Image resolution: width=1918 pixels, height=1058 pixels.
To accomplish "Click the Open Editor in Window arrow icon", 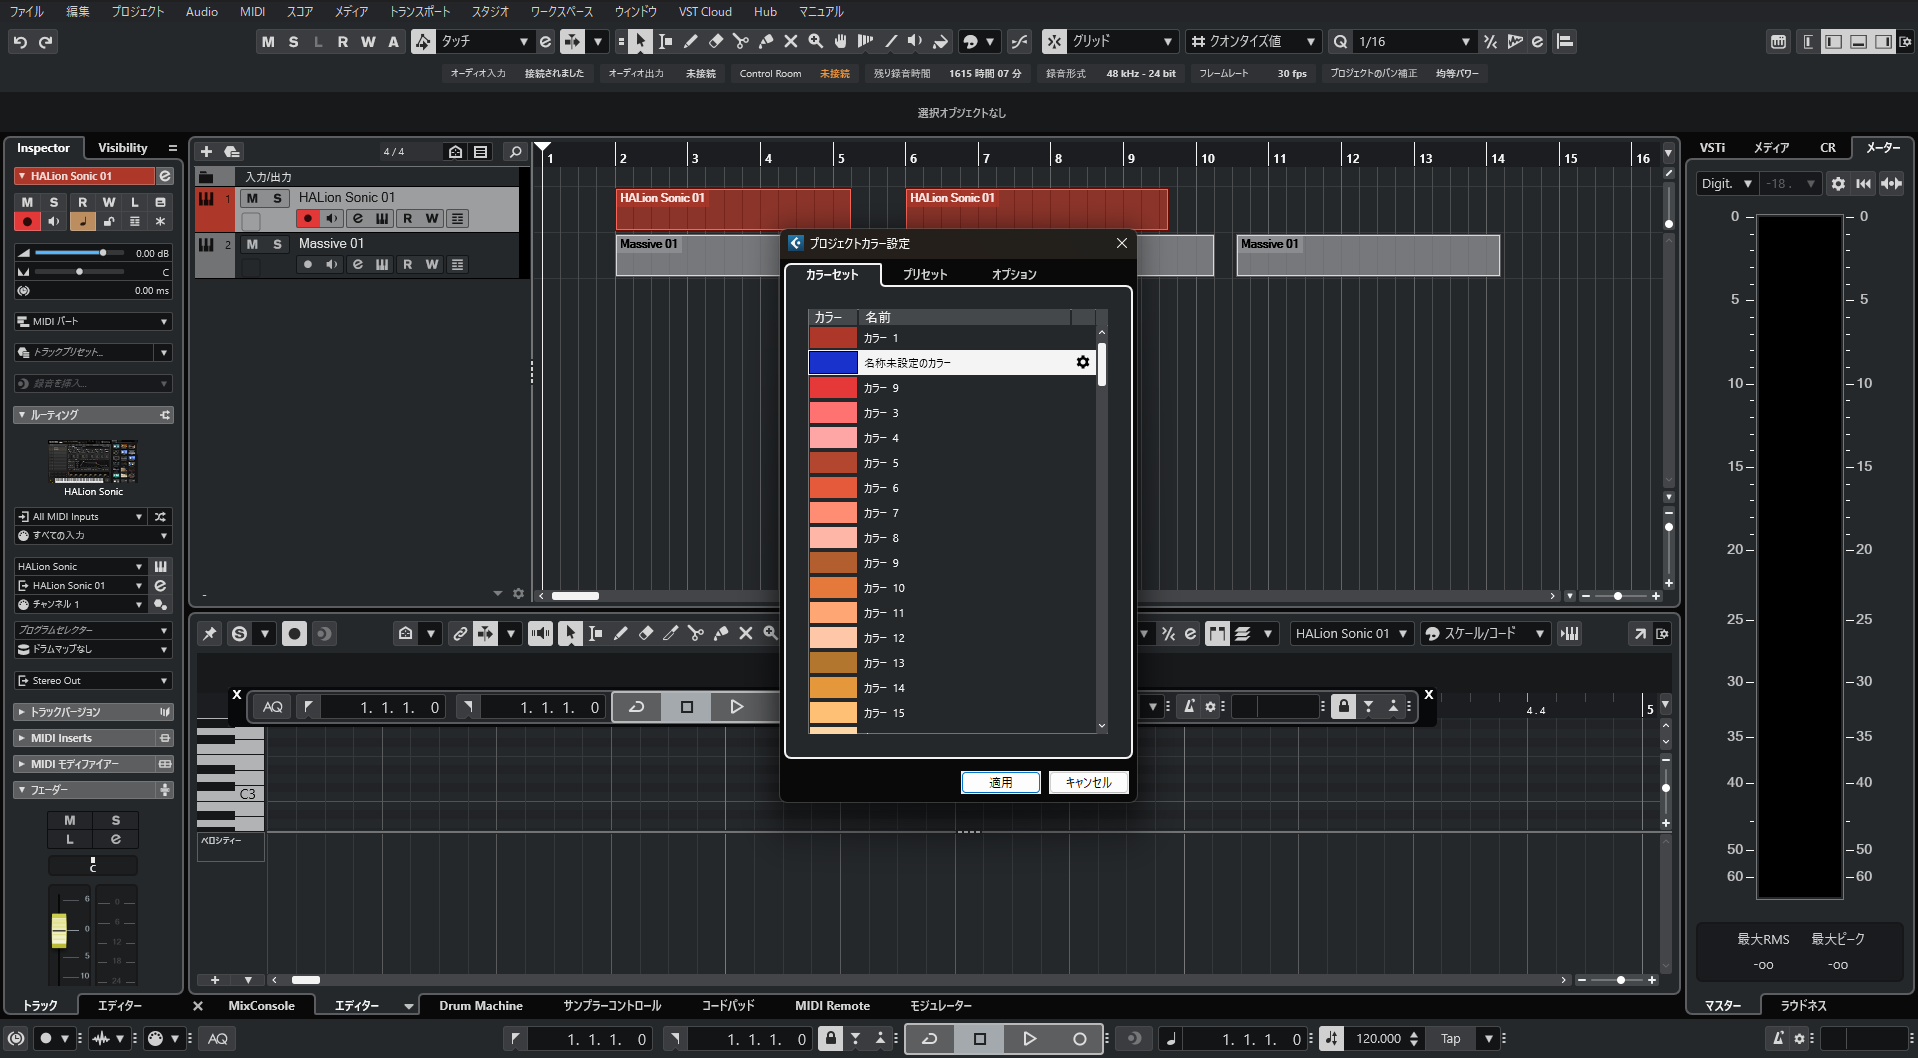I will click(x=1640, y=634).
